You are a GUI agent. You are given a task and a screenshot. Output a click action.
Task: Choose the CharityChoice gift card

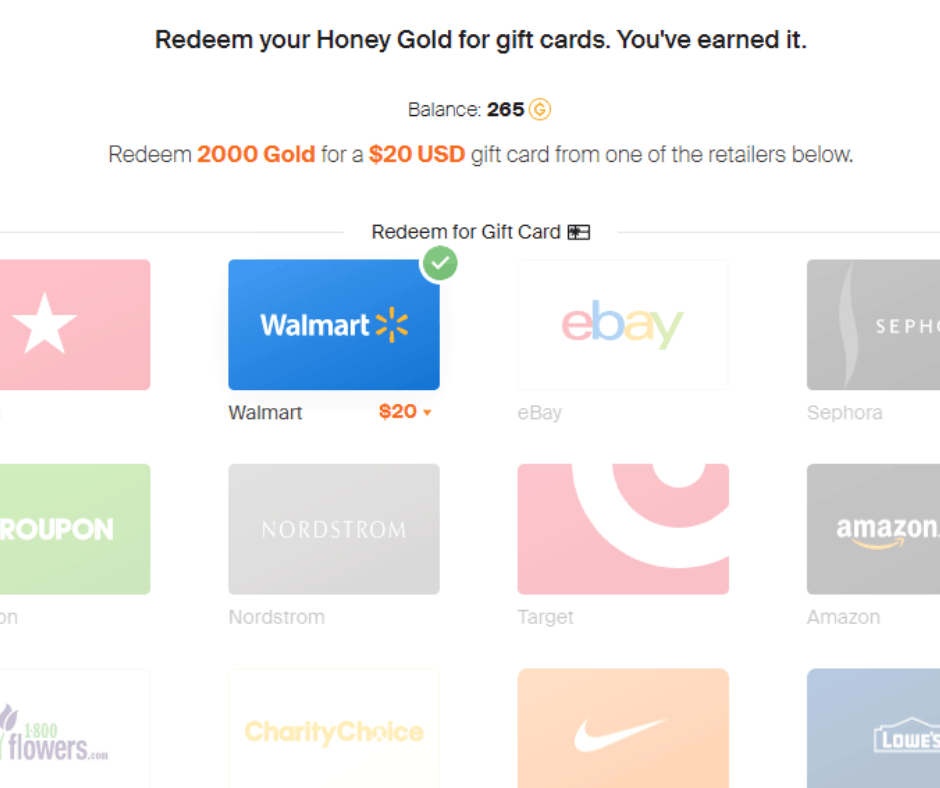click(333, 729)
